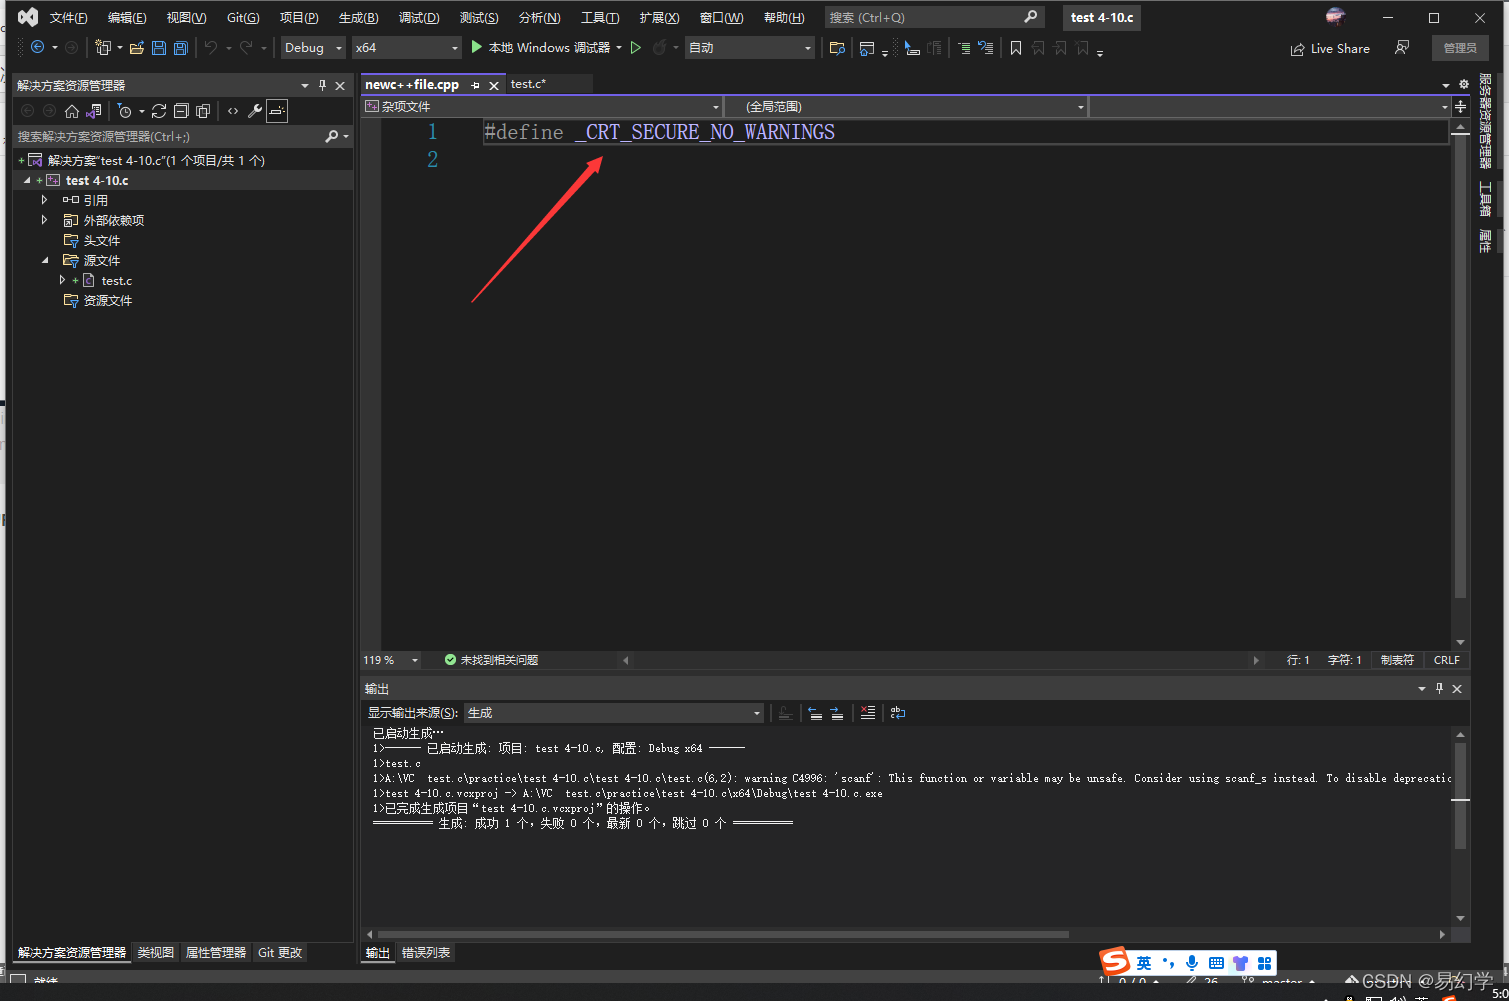Viewport: 1509px width, 1001px height.
Task: Click the Navigate Backward arrow in main toolbar
Action: point(37,47)
